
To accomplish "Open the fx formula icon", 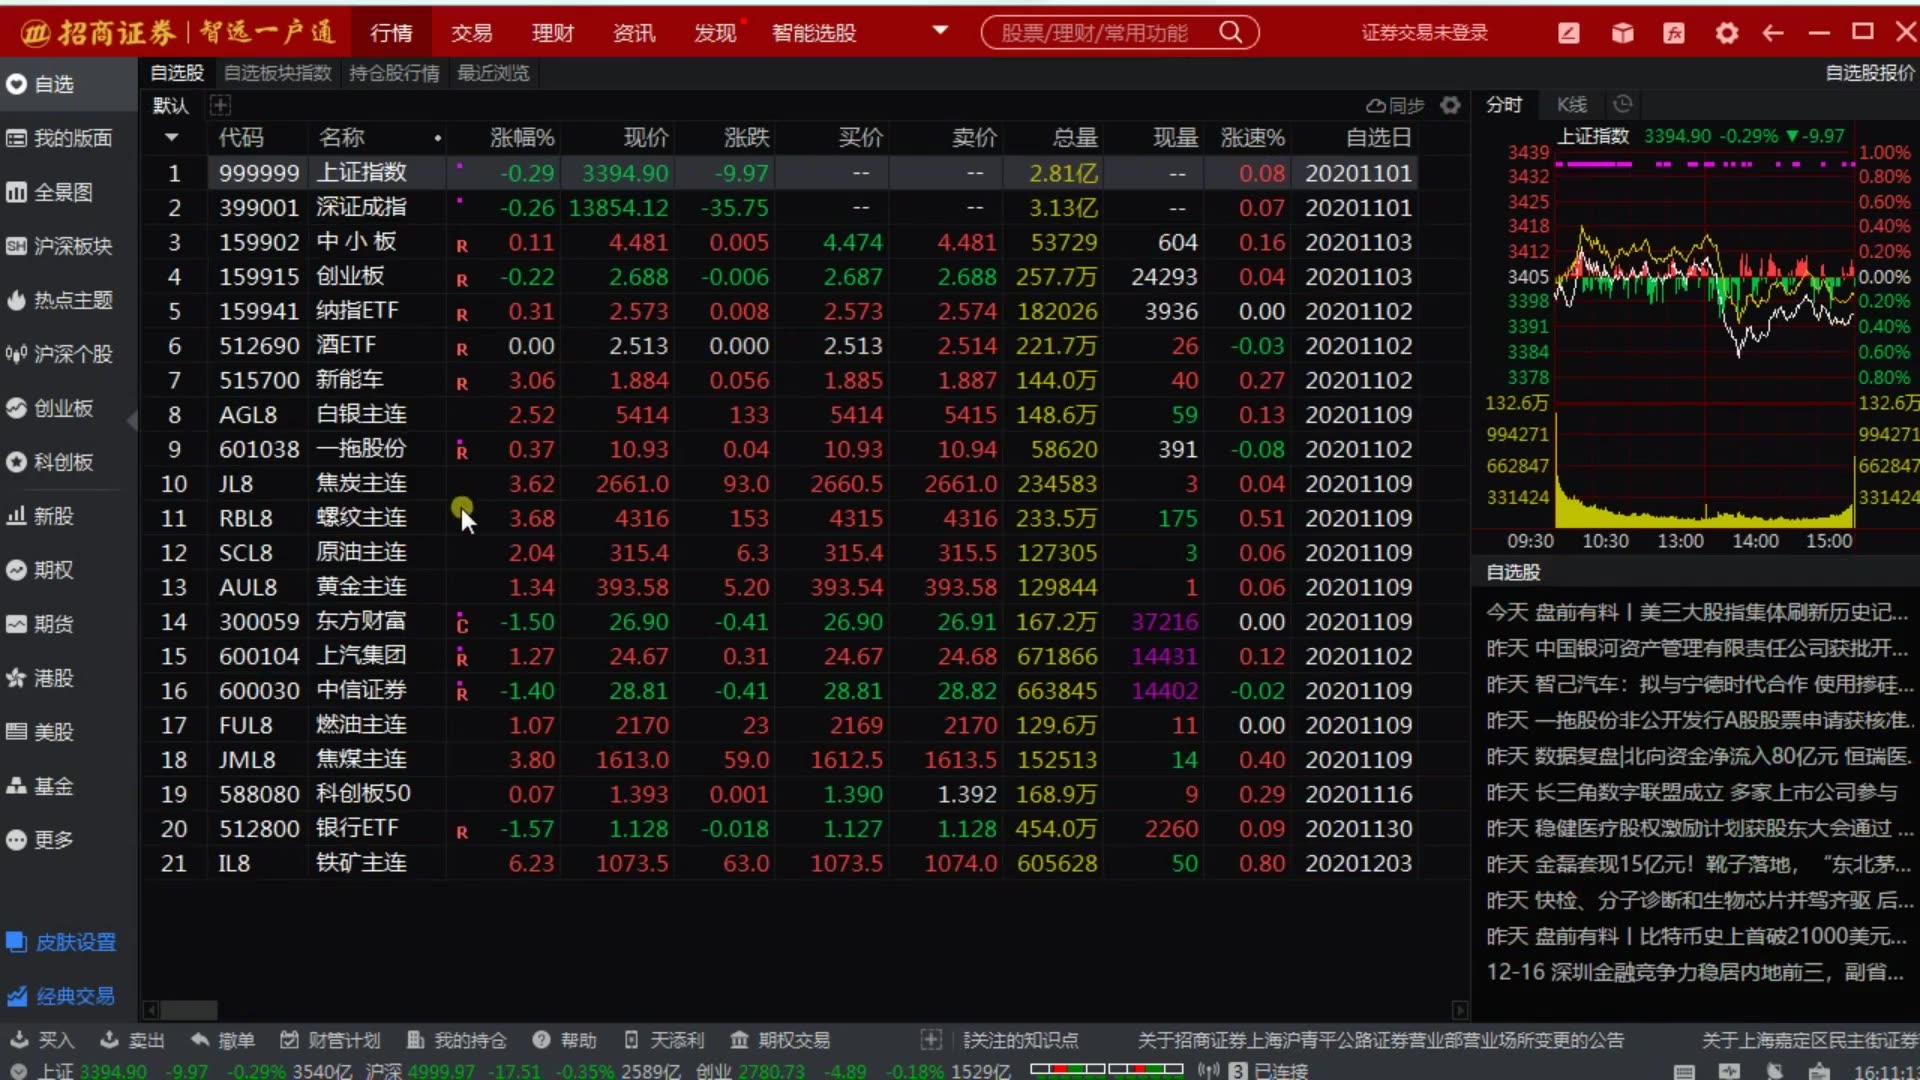I will 1674,33.
